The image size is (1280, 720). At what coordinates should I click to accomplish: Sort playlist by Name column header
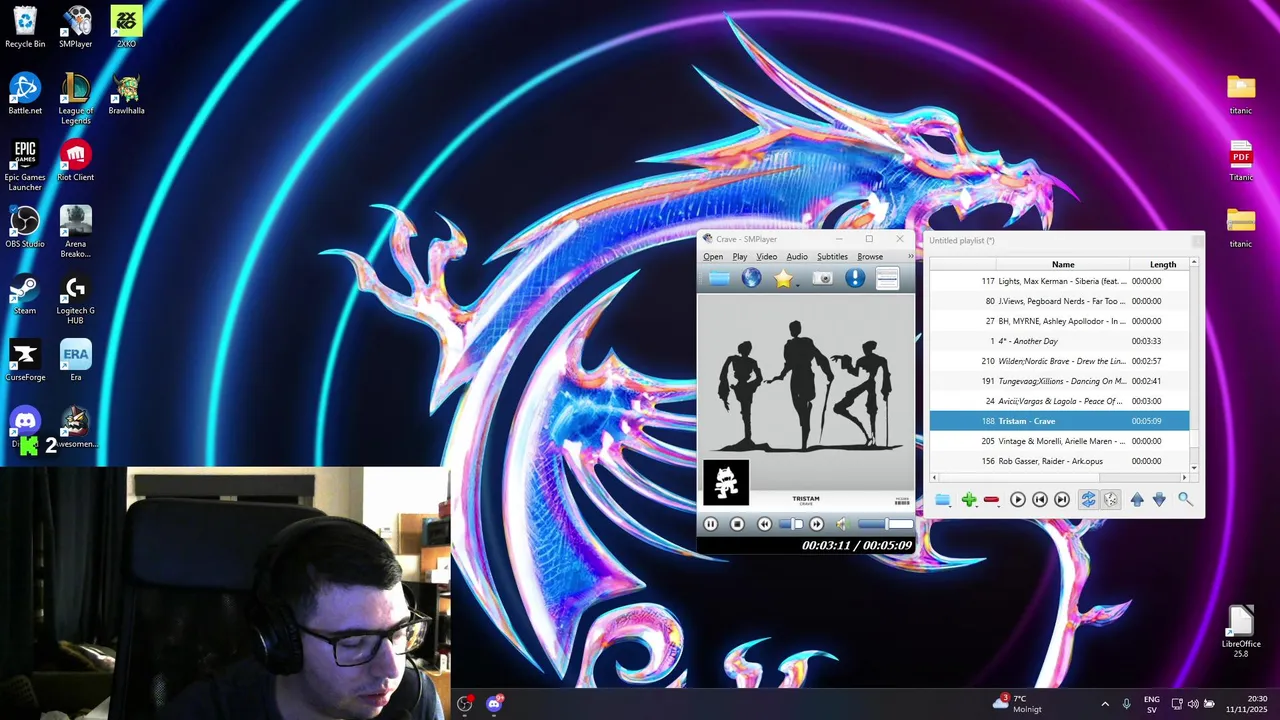pyautogui.click(x=1063, y=264)
